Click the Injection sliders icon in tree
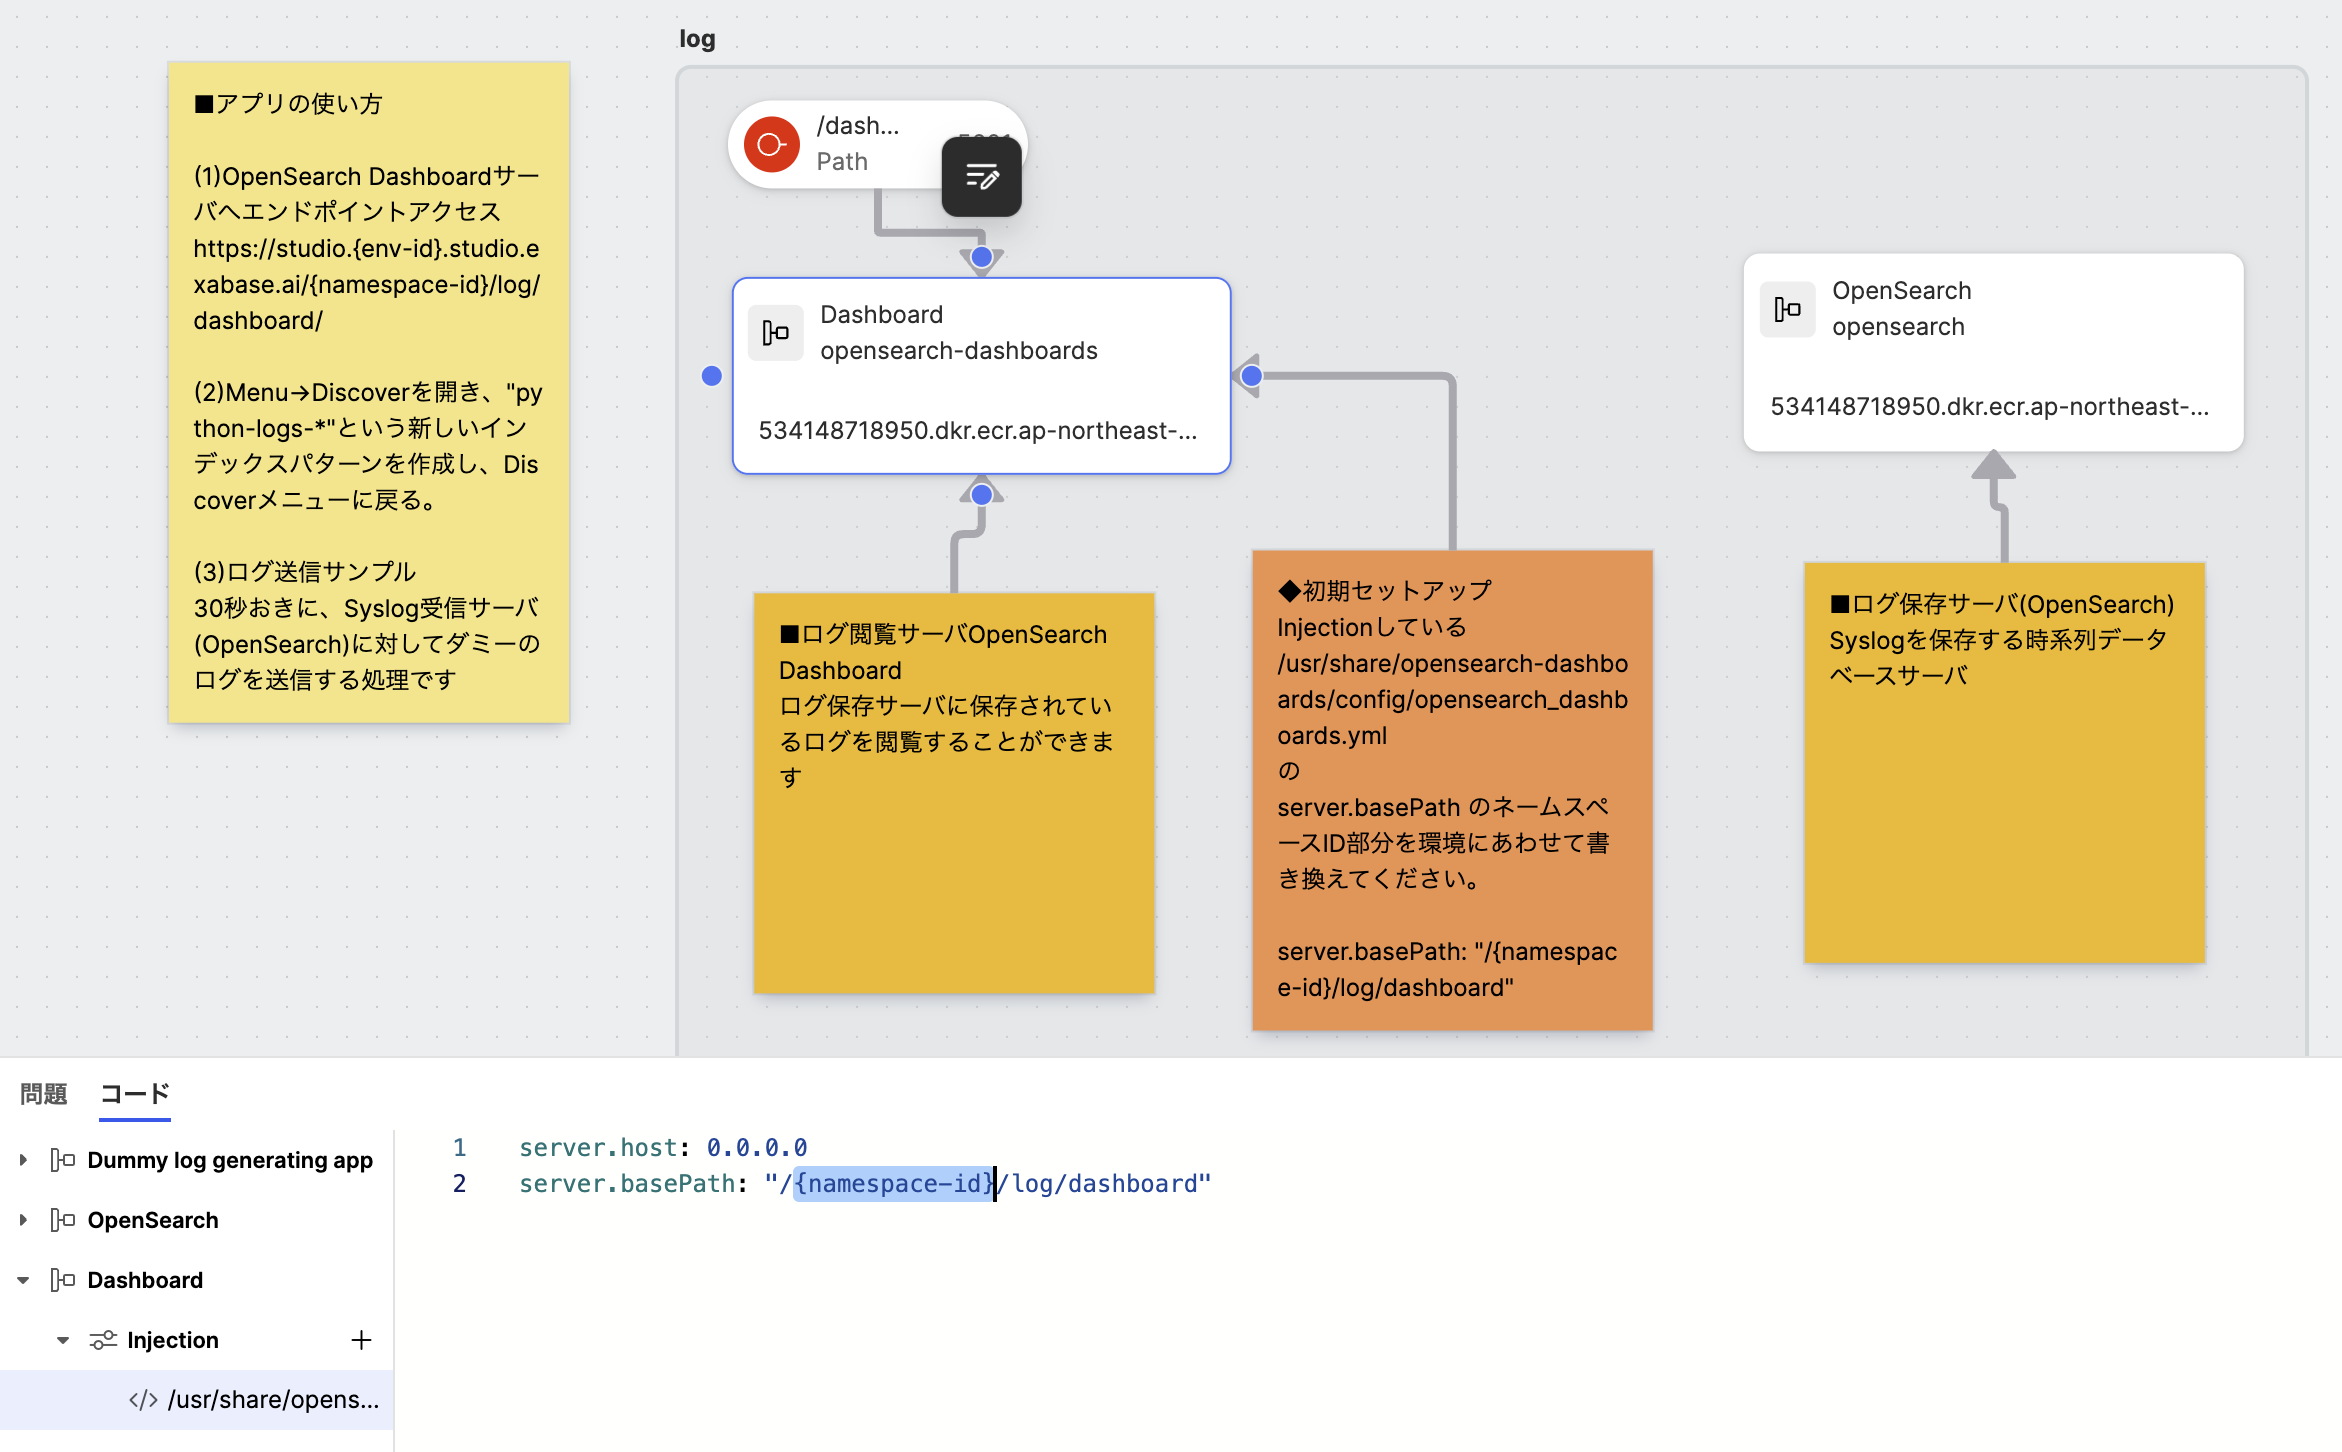 coord(103,1340)
